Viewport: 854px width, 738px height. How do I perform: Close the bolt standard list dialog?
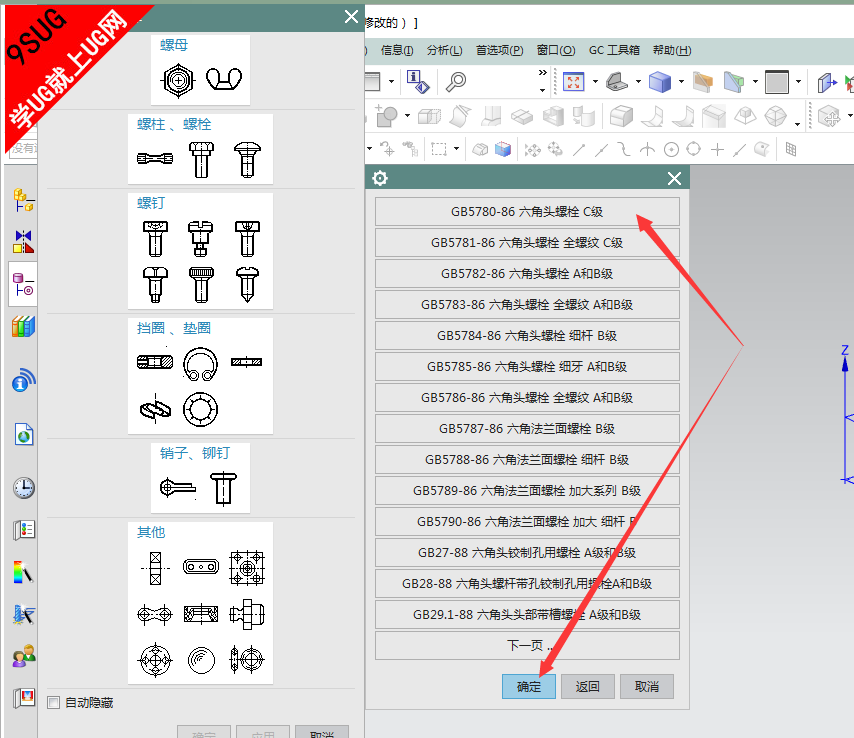point(674,178)
